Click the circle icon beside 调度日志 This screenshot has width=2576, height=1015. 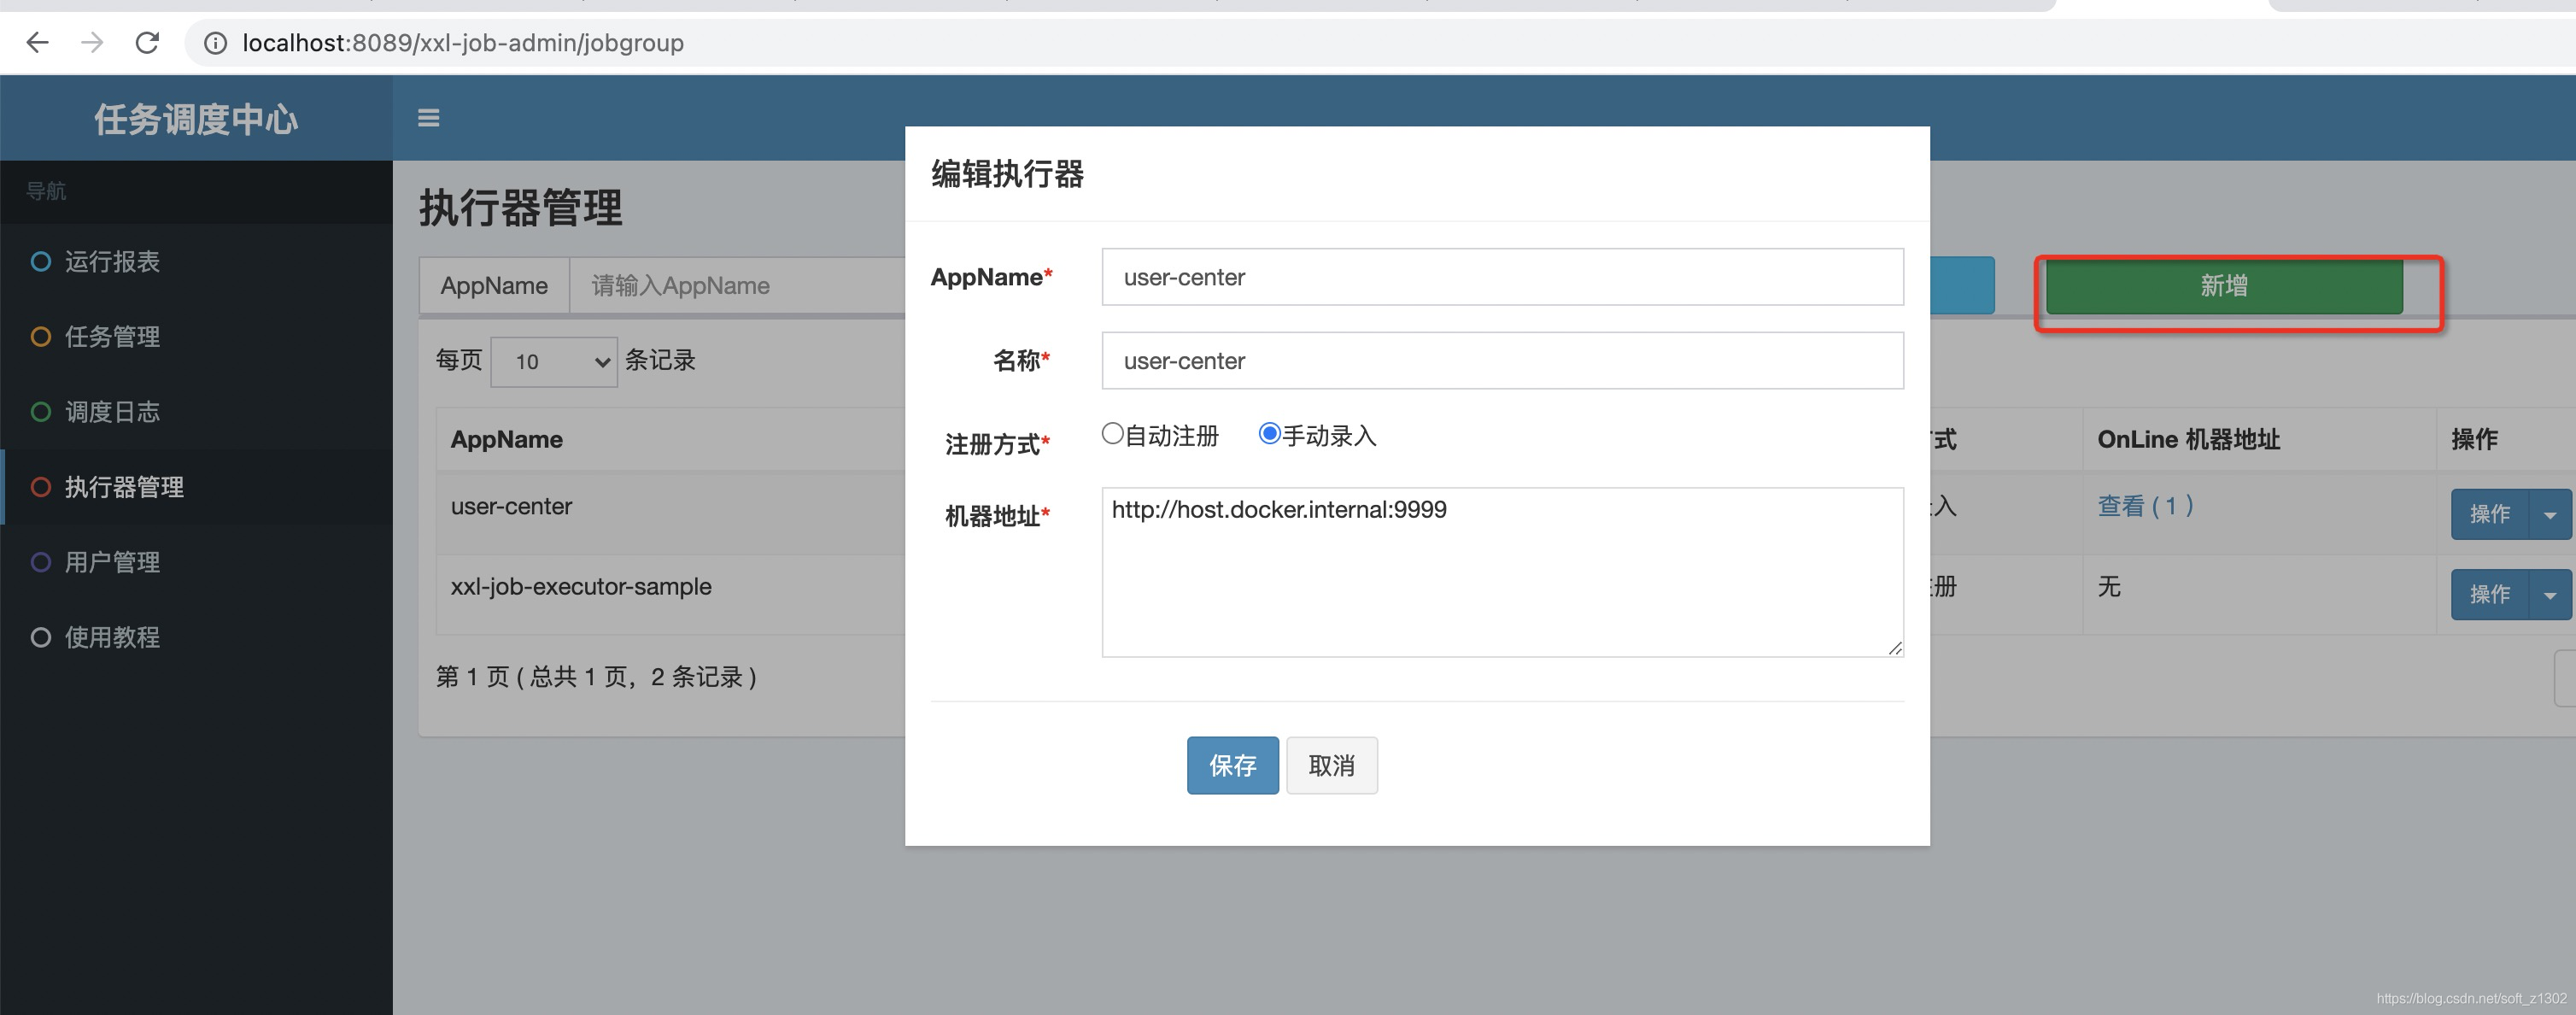(41, 412)
